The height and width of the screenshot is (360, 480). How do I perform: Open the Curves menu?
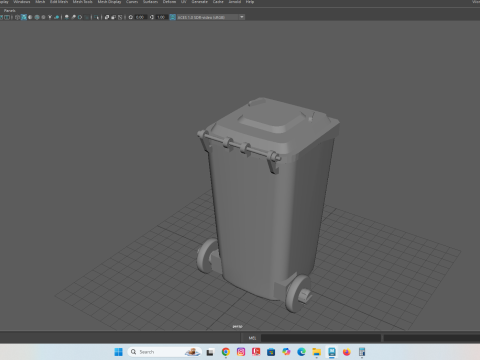(132, 2)
